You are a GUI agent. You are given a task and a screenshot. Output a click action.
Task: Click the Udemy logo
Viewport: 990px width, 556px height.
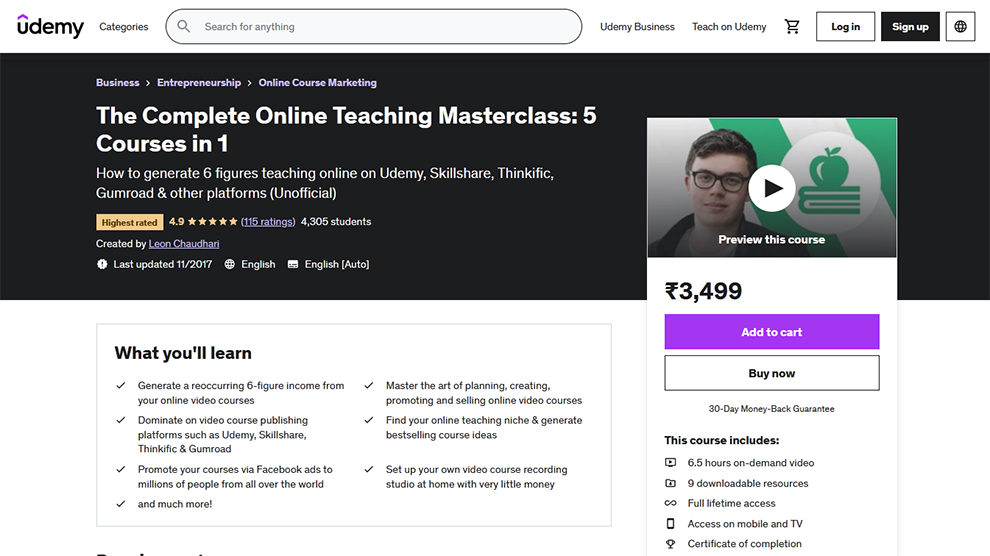(x=51, y=26)
